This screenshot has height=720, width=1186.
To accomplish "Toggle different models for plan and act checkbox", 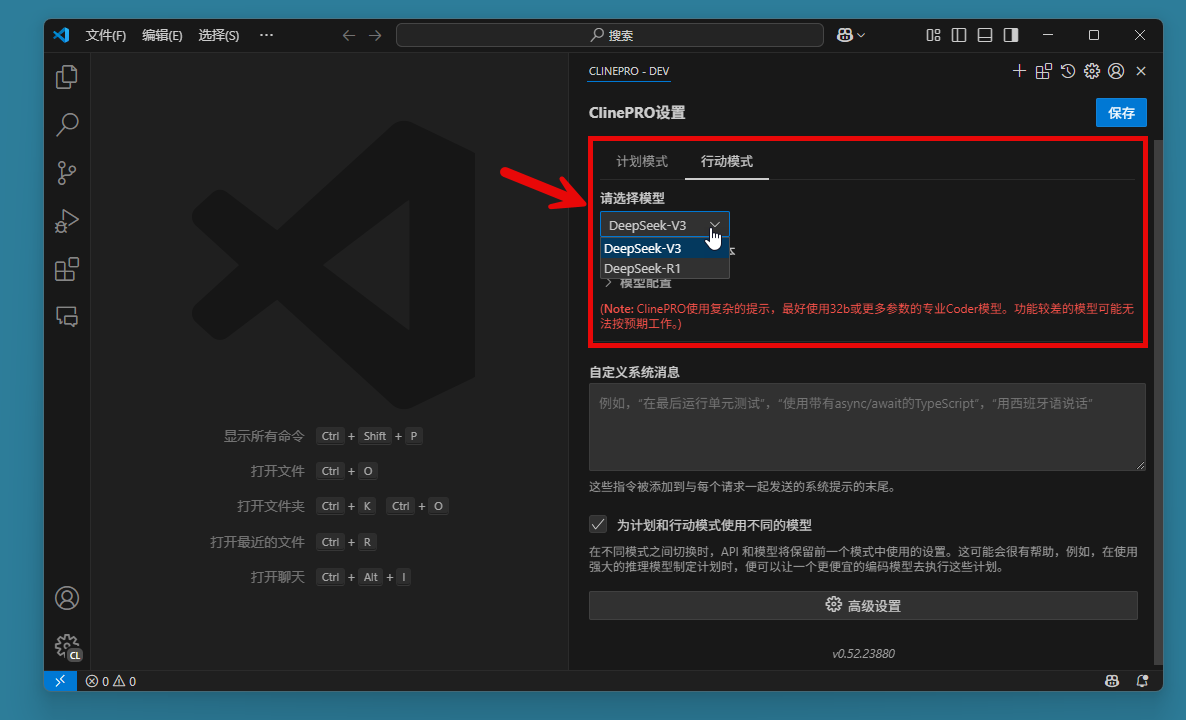I will pos(598,524).
